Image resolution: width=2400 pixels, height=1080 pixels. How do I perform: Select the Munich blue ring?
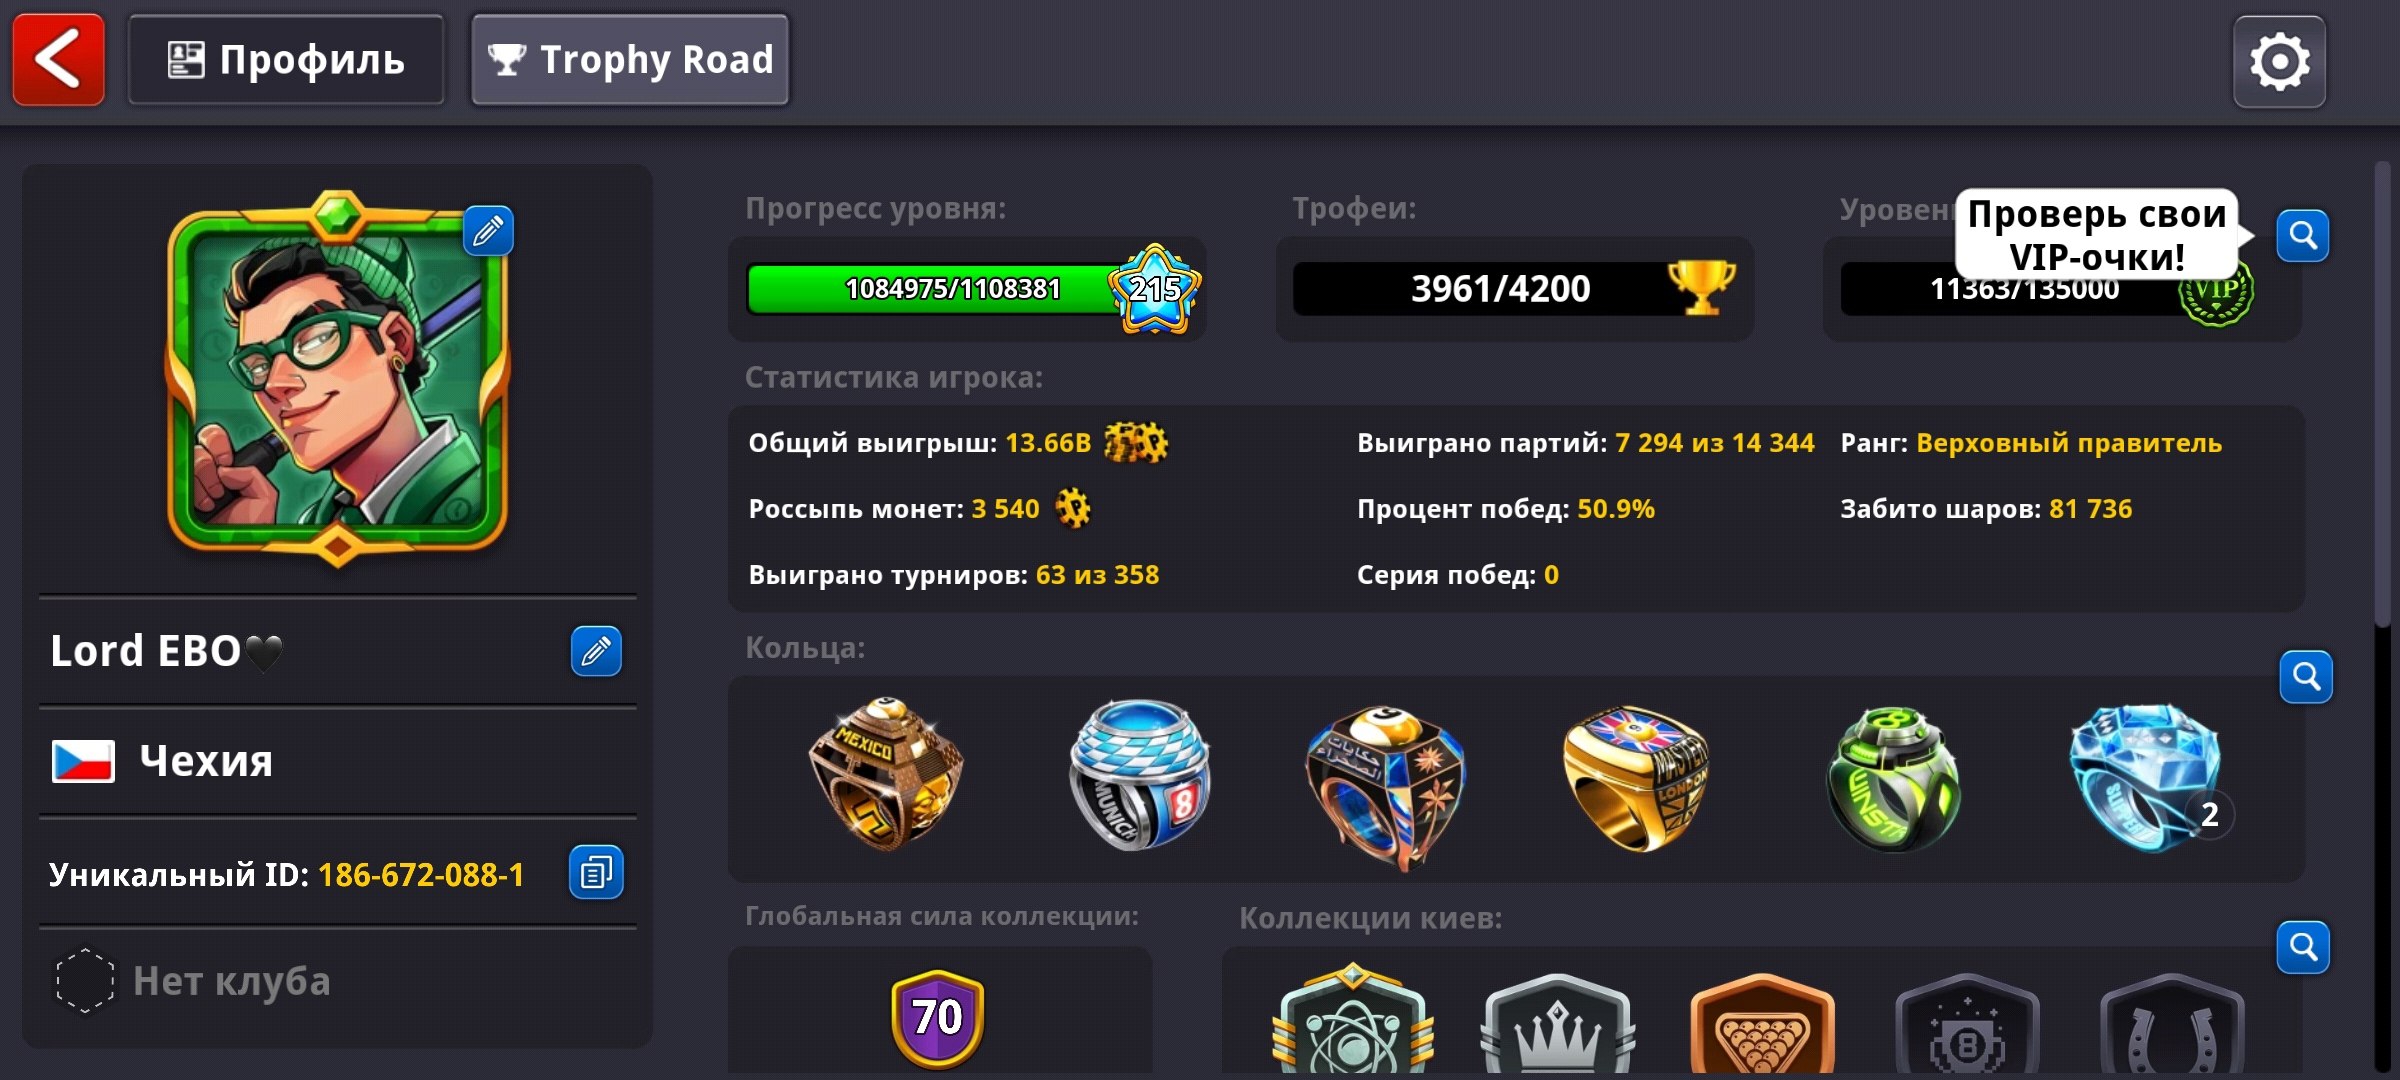point(1139,774)
